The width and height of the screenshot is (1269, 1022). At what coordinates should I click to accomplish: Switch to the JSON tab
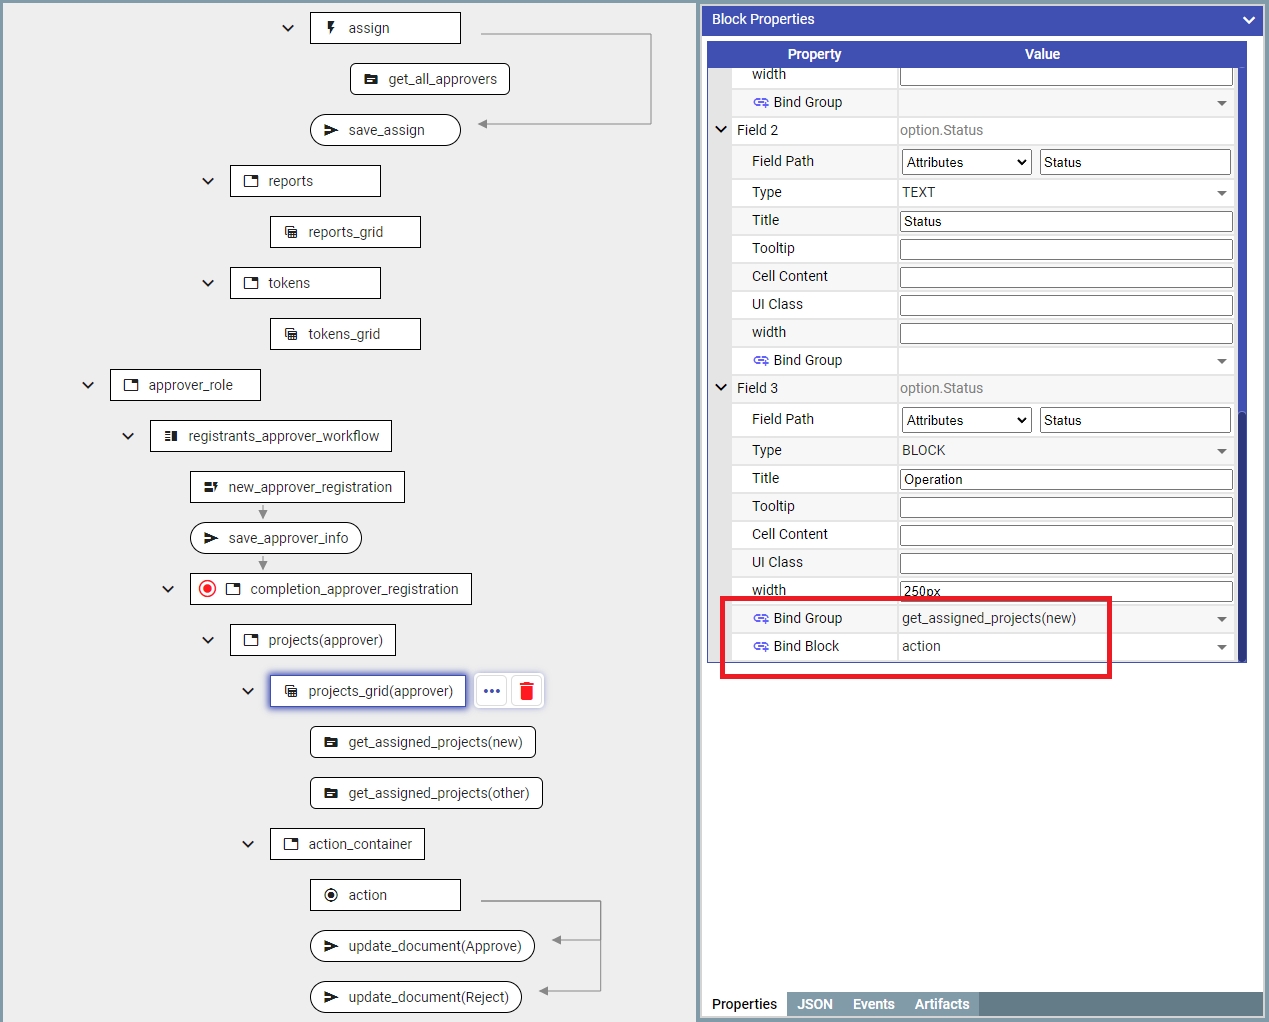pyautogui.click(x=814, y=1004)
